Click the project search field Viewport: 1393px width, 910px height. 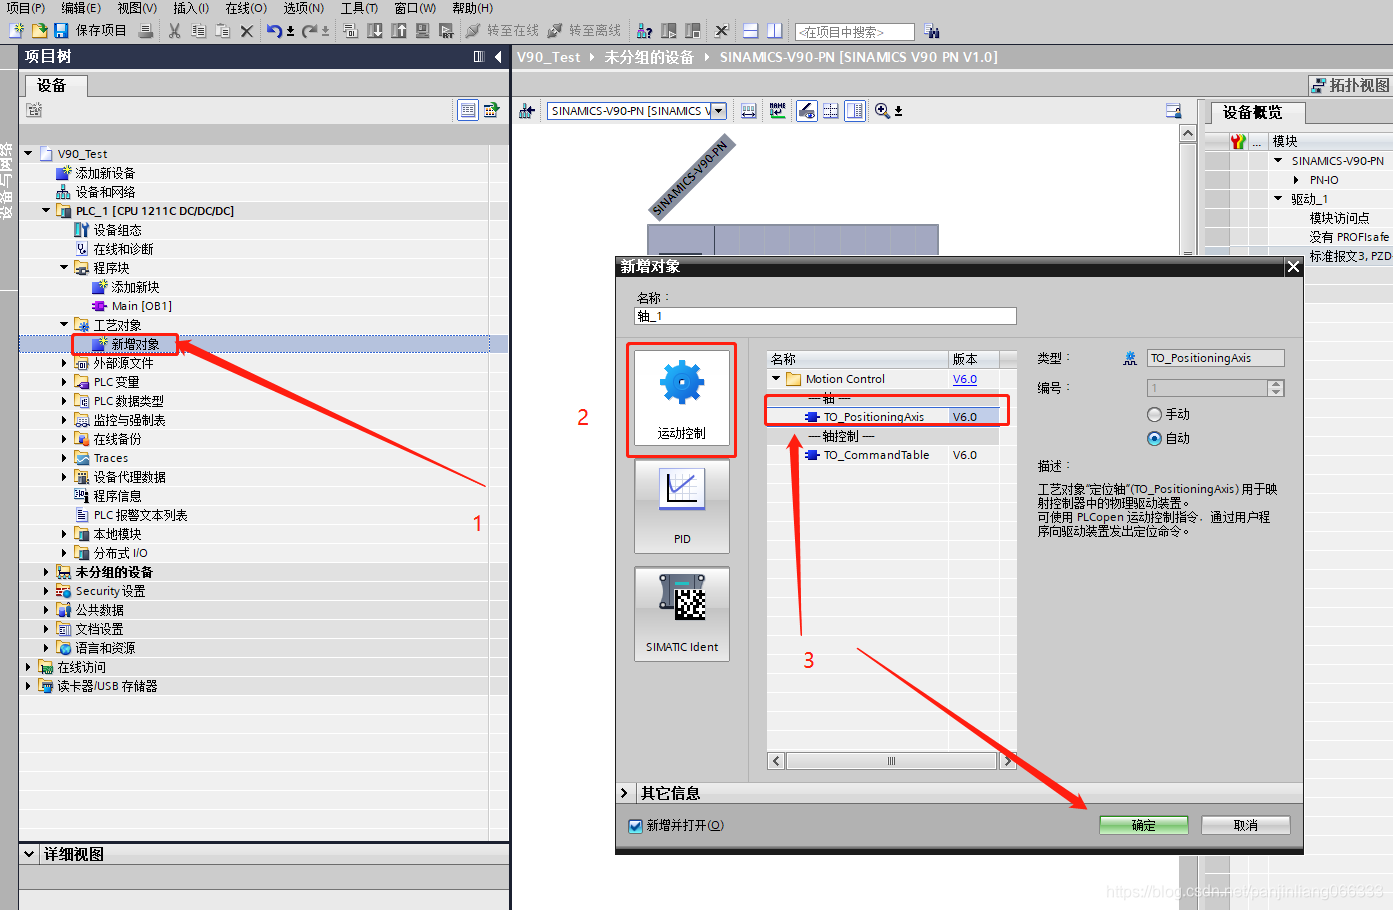pos(854,32)
